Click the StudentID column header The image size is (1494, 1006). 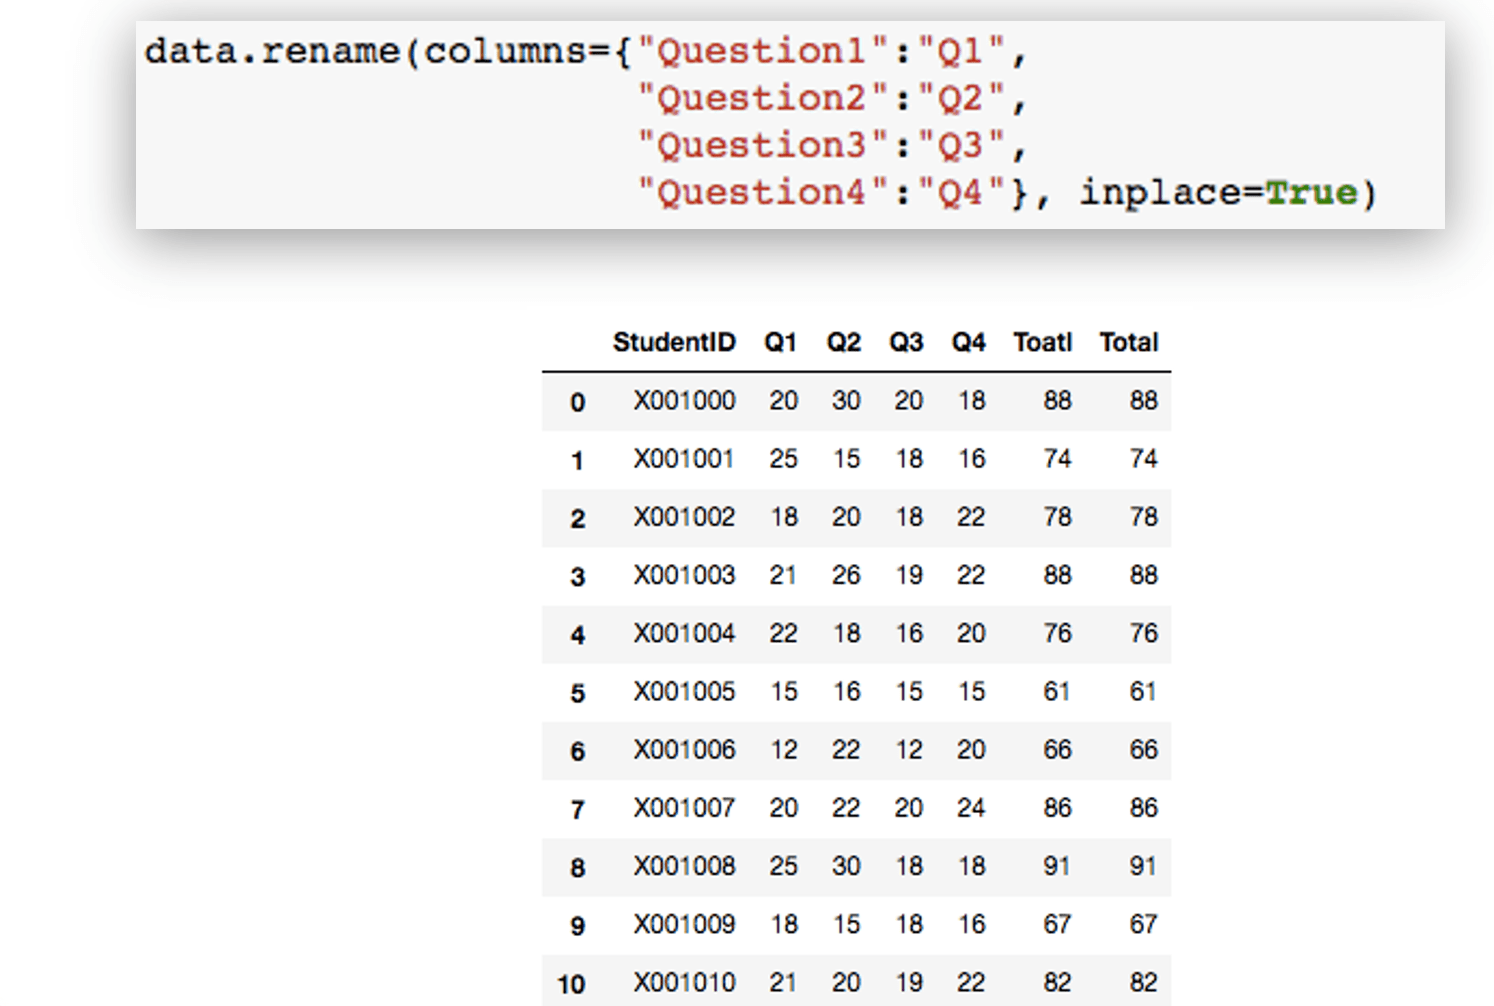point(673,342)
